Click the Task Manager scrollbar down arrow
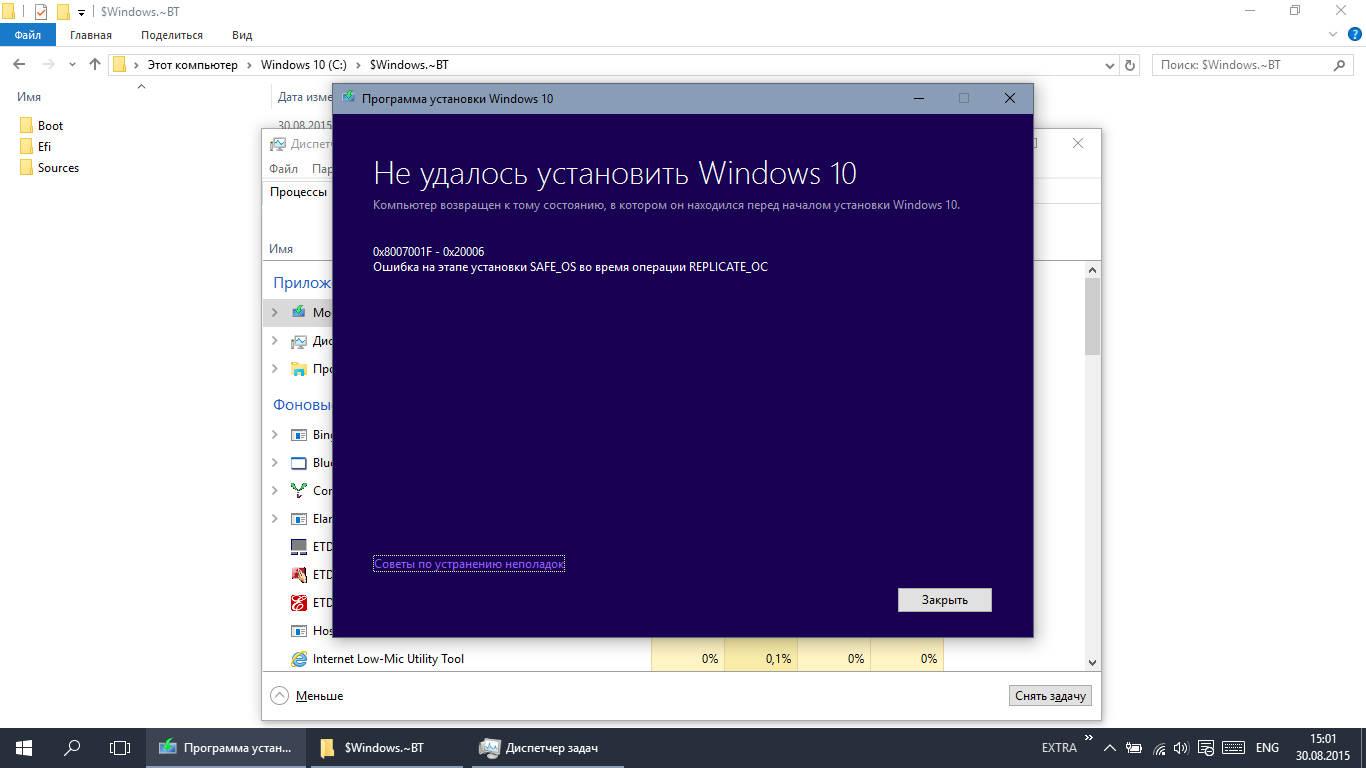 tap(1092, 662)
